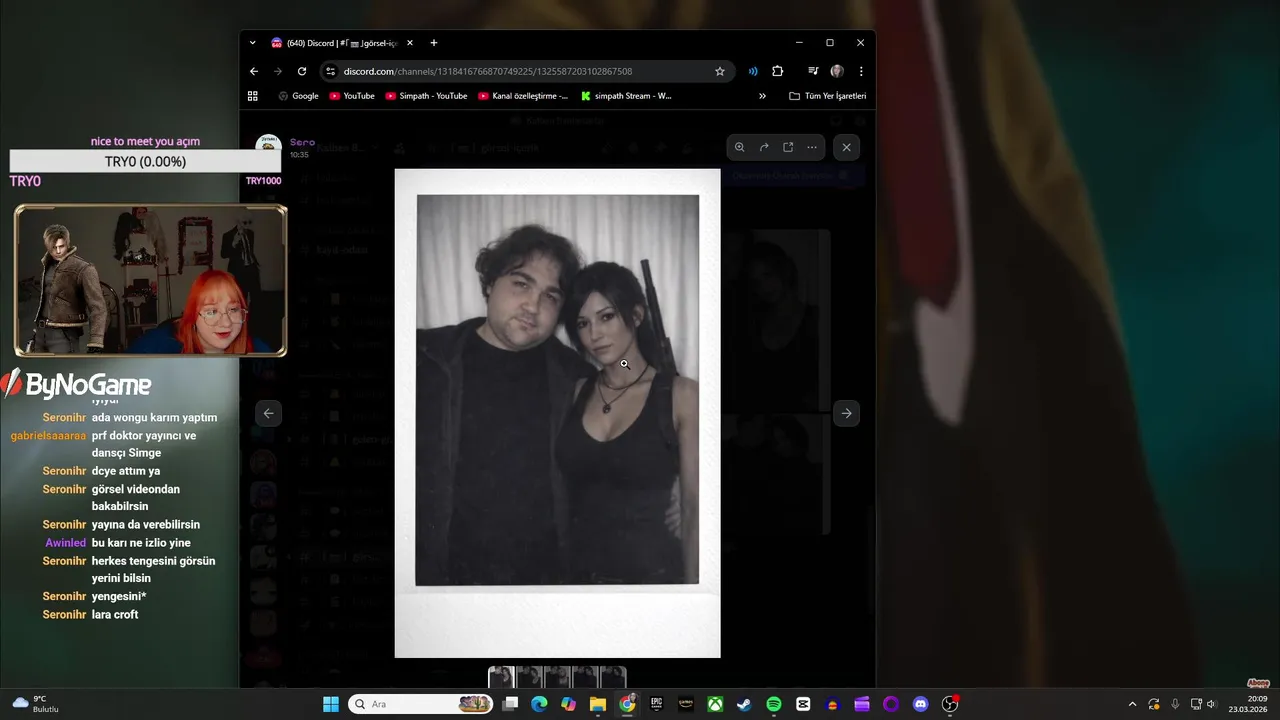The width and height of the screenshot is (1280, 720).
Task: Open the weather widget showing Bulutlu
Action: click(x=36, y=704)
